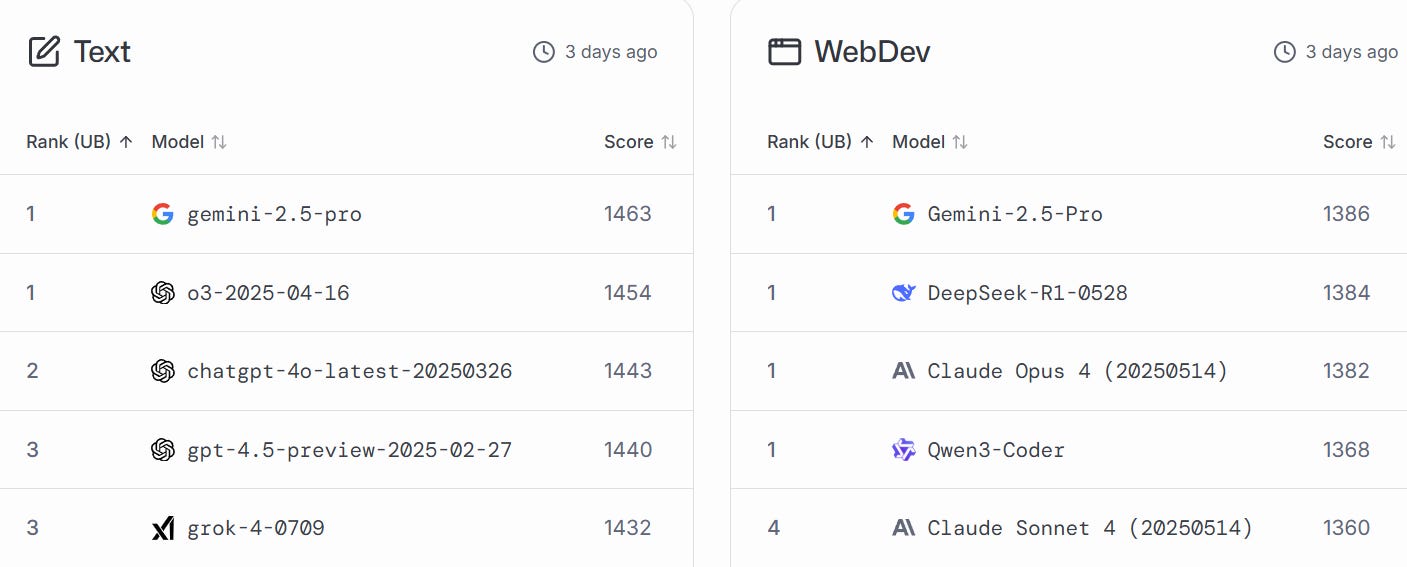The width and height of the screenshot is (1407, 567).
Task: Click the OpenAI logo beside chatgpt-4o-latest-20250326
Action: [x=163, y=371]
